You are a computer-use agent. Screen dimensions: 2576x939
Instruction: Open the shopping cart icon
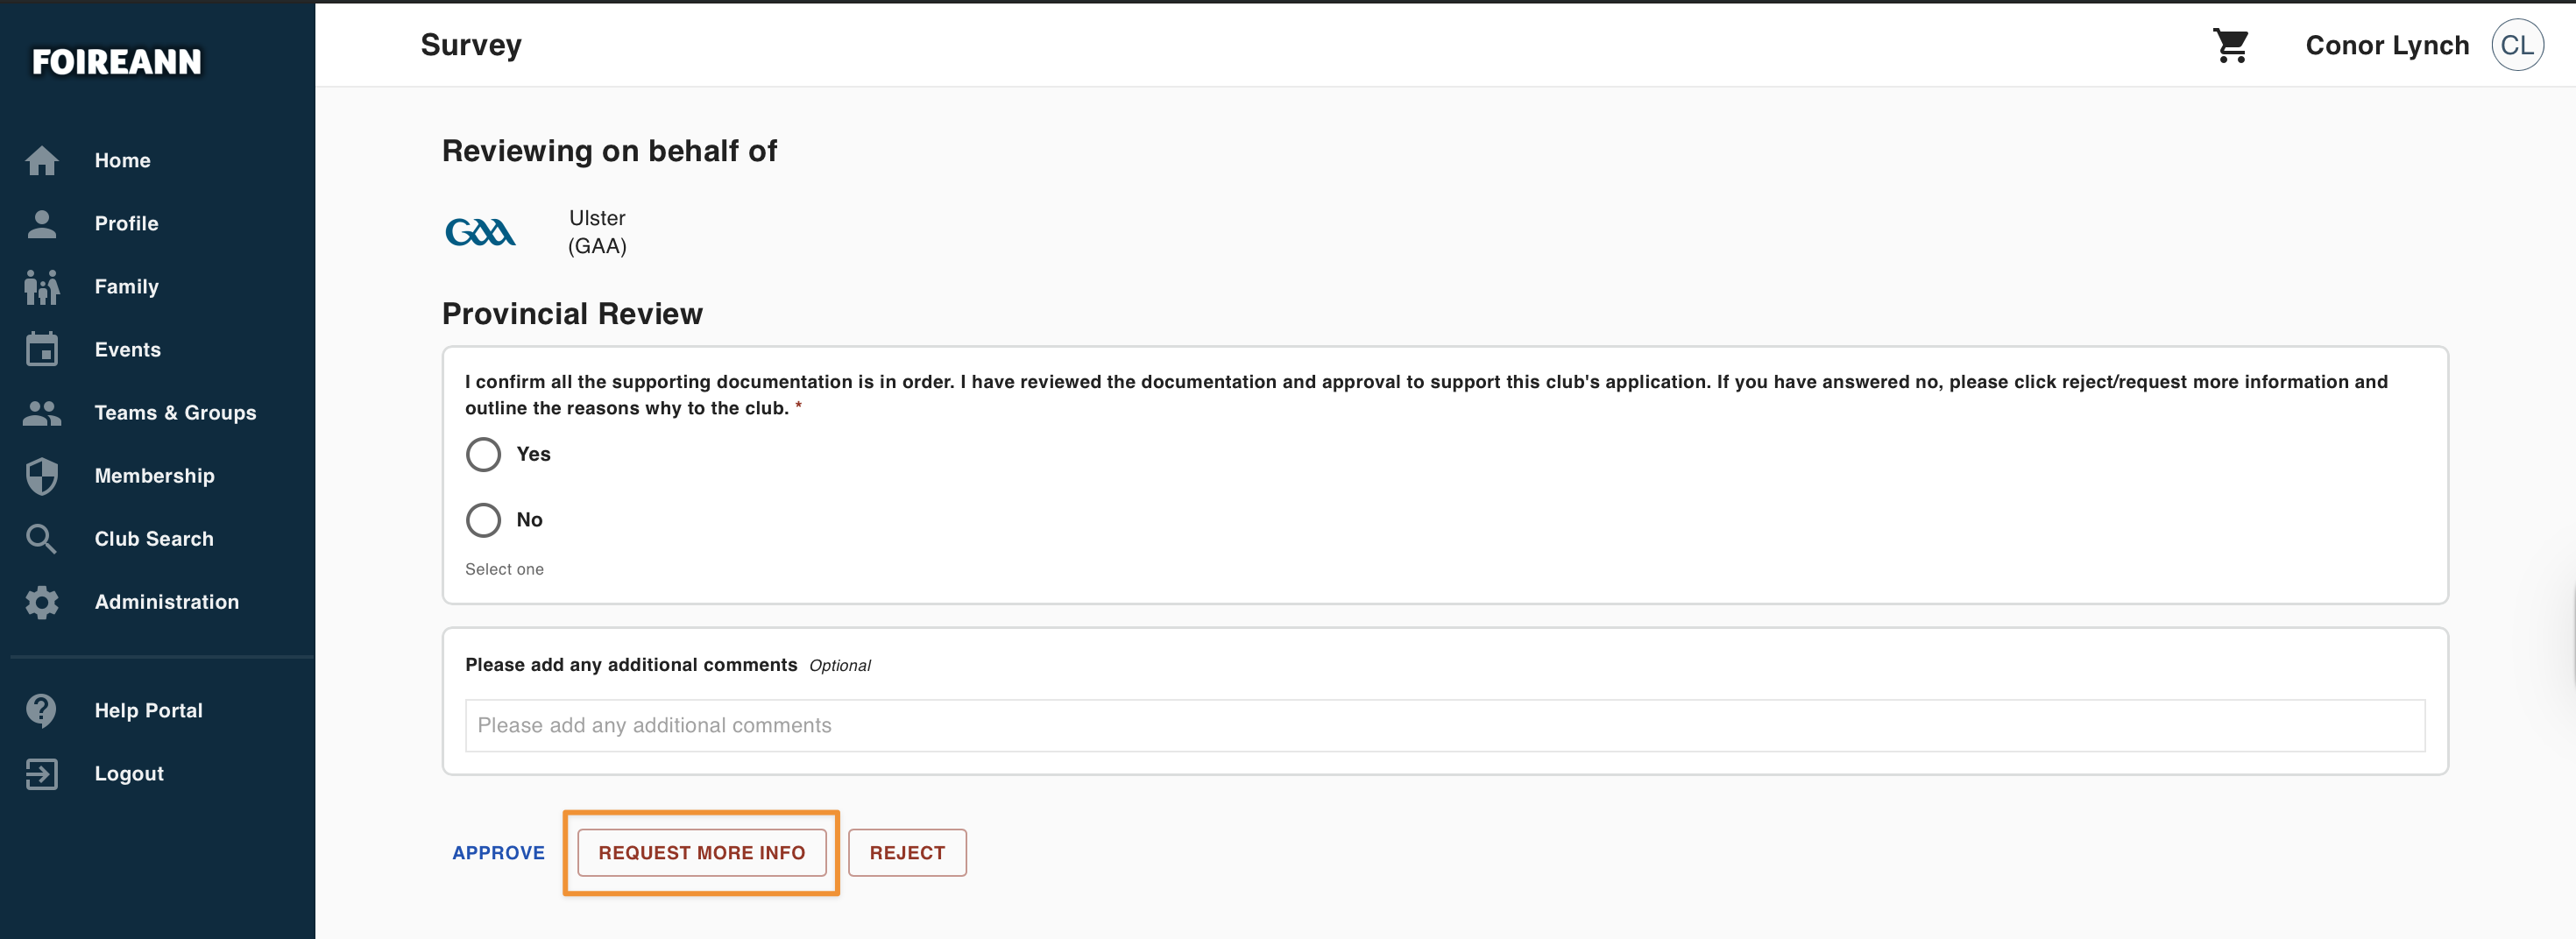[2230, 46]
